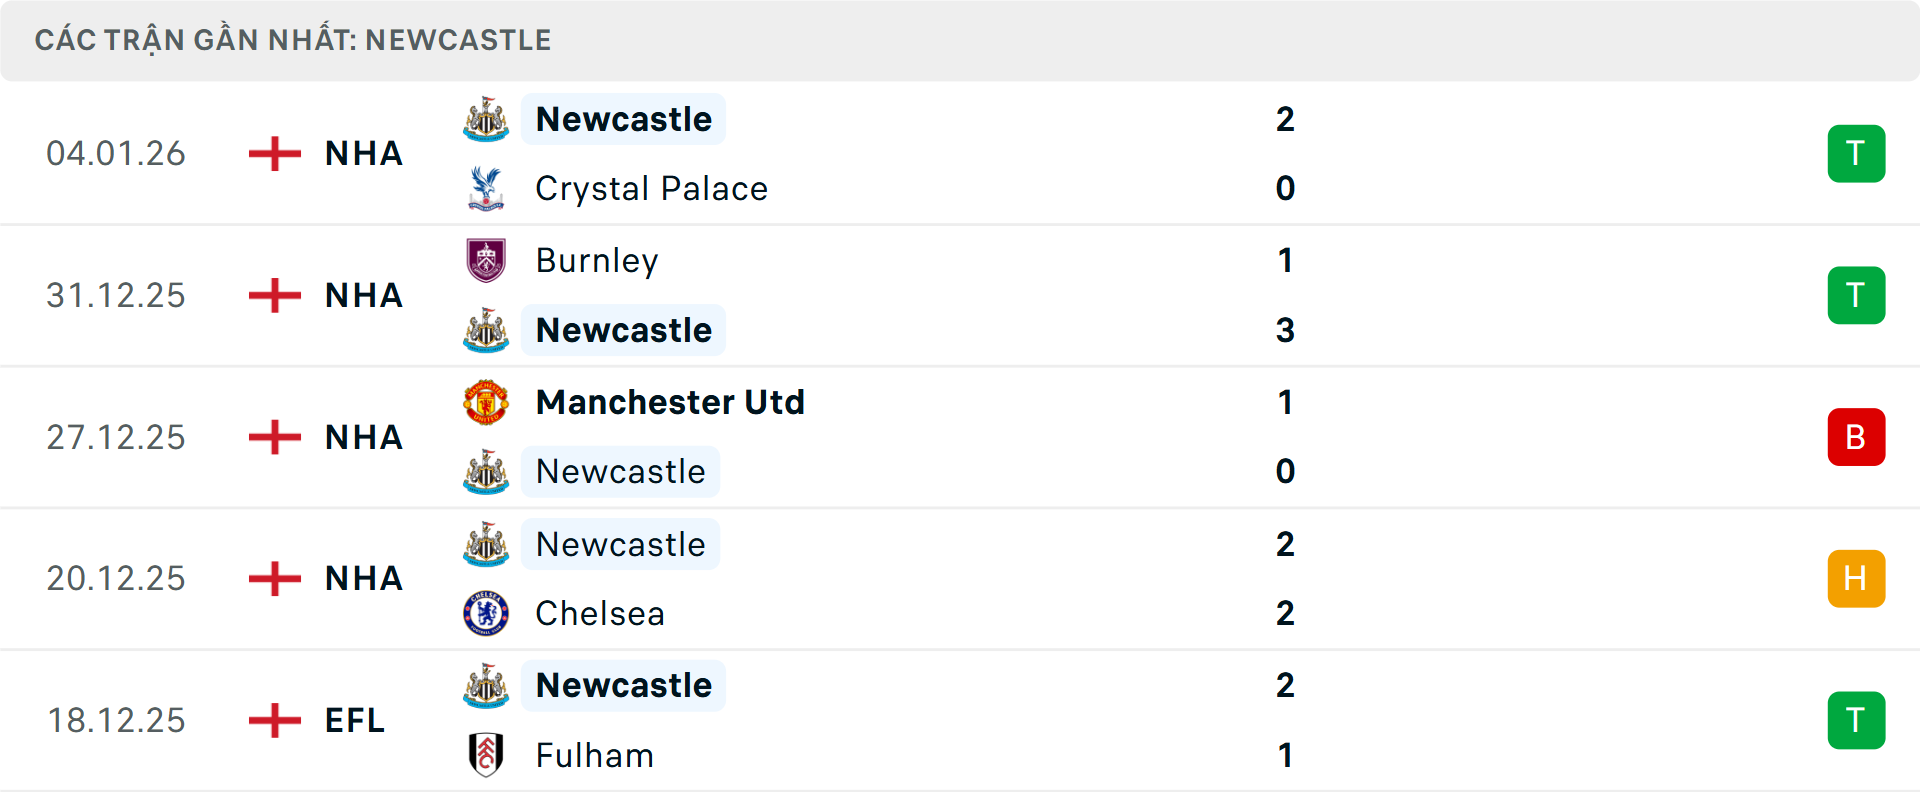The width and height of the screenshot is (1920, 792).
Task: Open the Crystal Palace team page link
Action: (651, 188)
